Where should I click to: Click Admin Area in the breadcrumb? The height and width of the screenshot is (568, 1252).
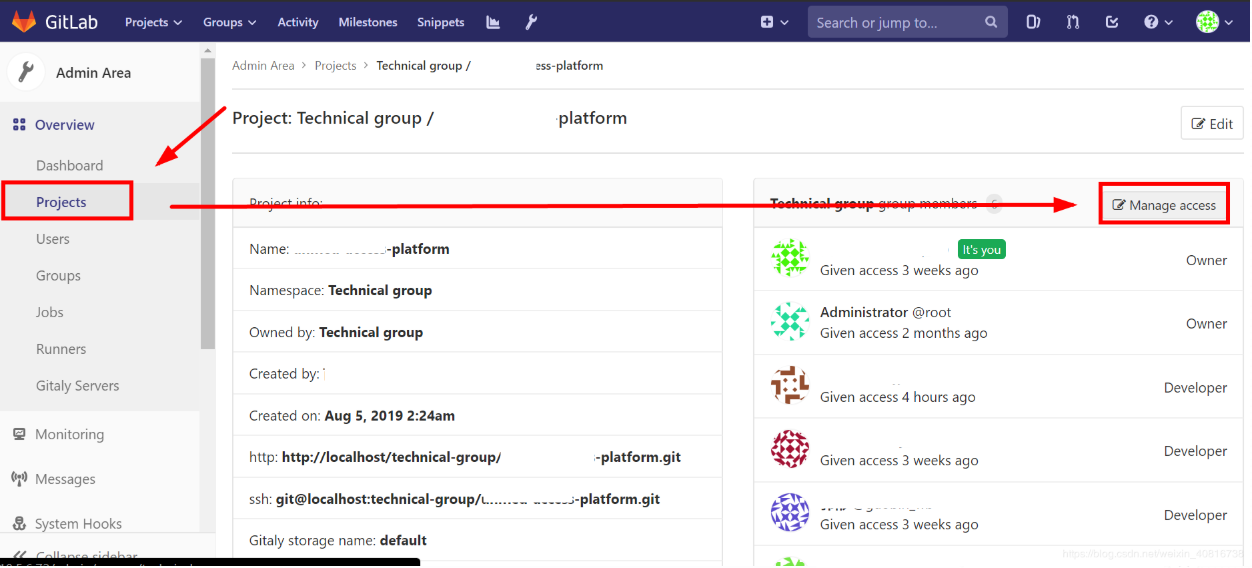(x=263, y=66)
